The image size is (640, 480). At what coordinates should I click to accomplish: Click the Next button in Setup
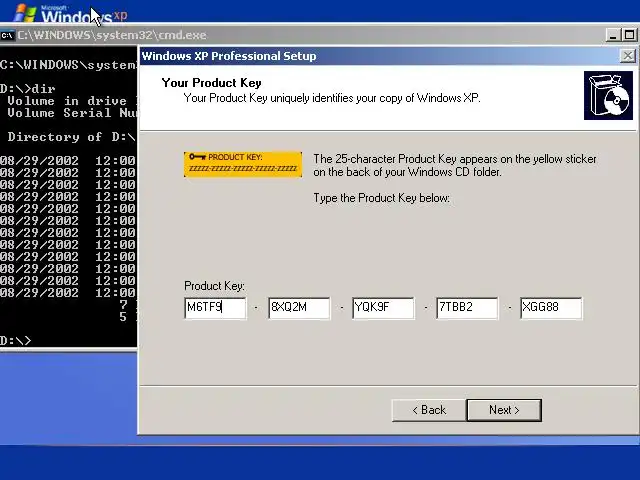pos(504,410)
